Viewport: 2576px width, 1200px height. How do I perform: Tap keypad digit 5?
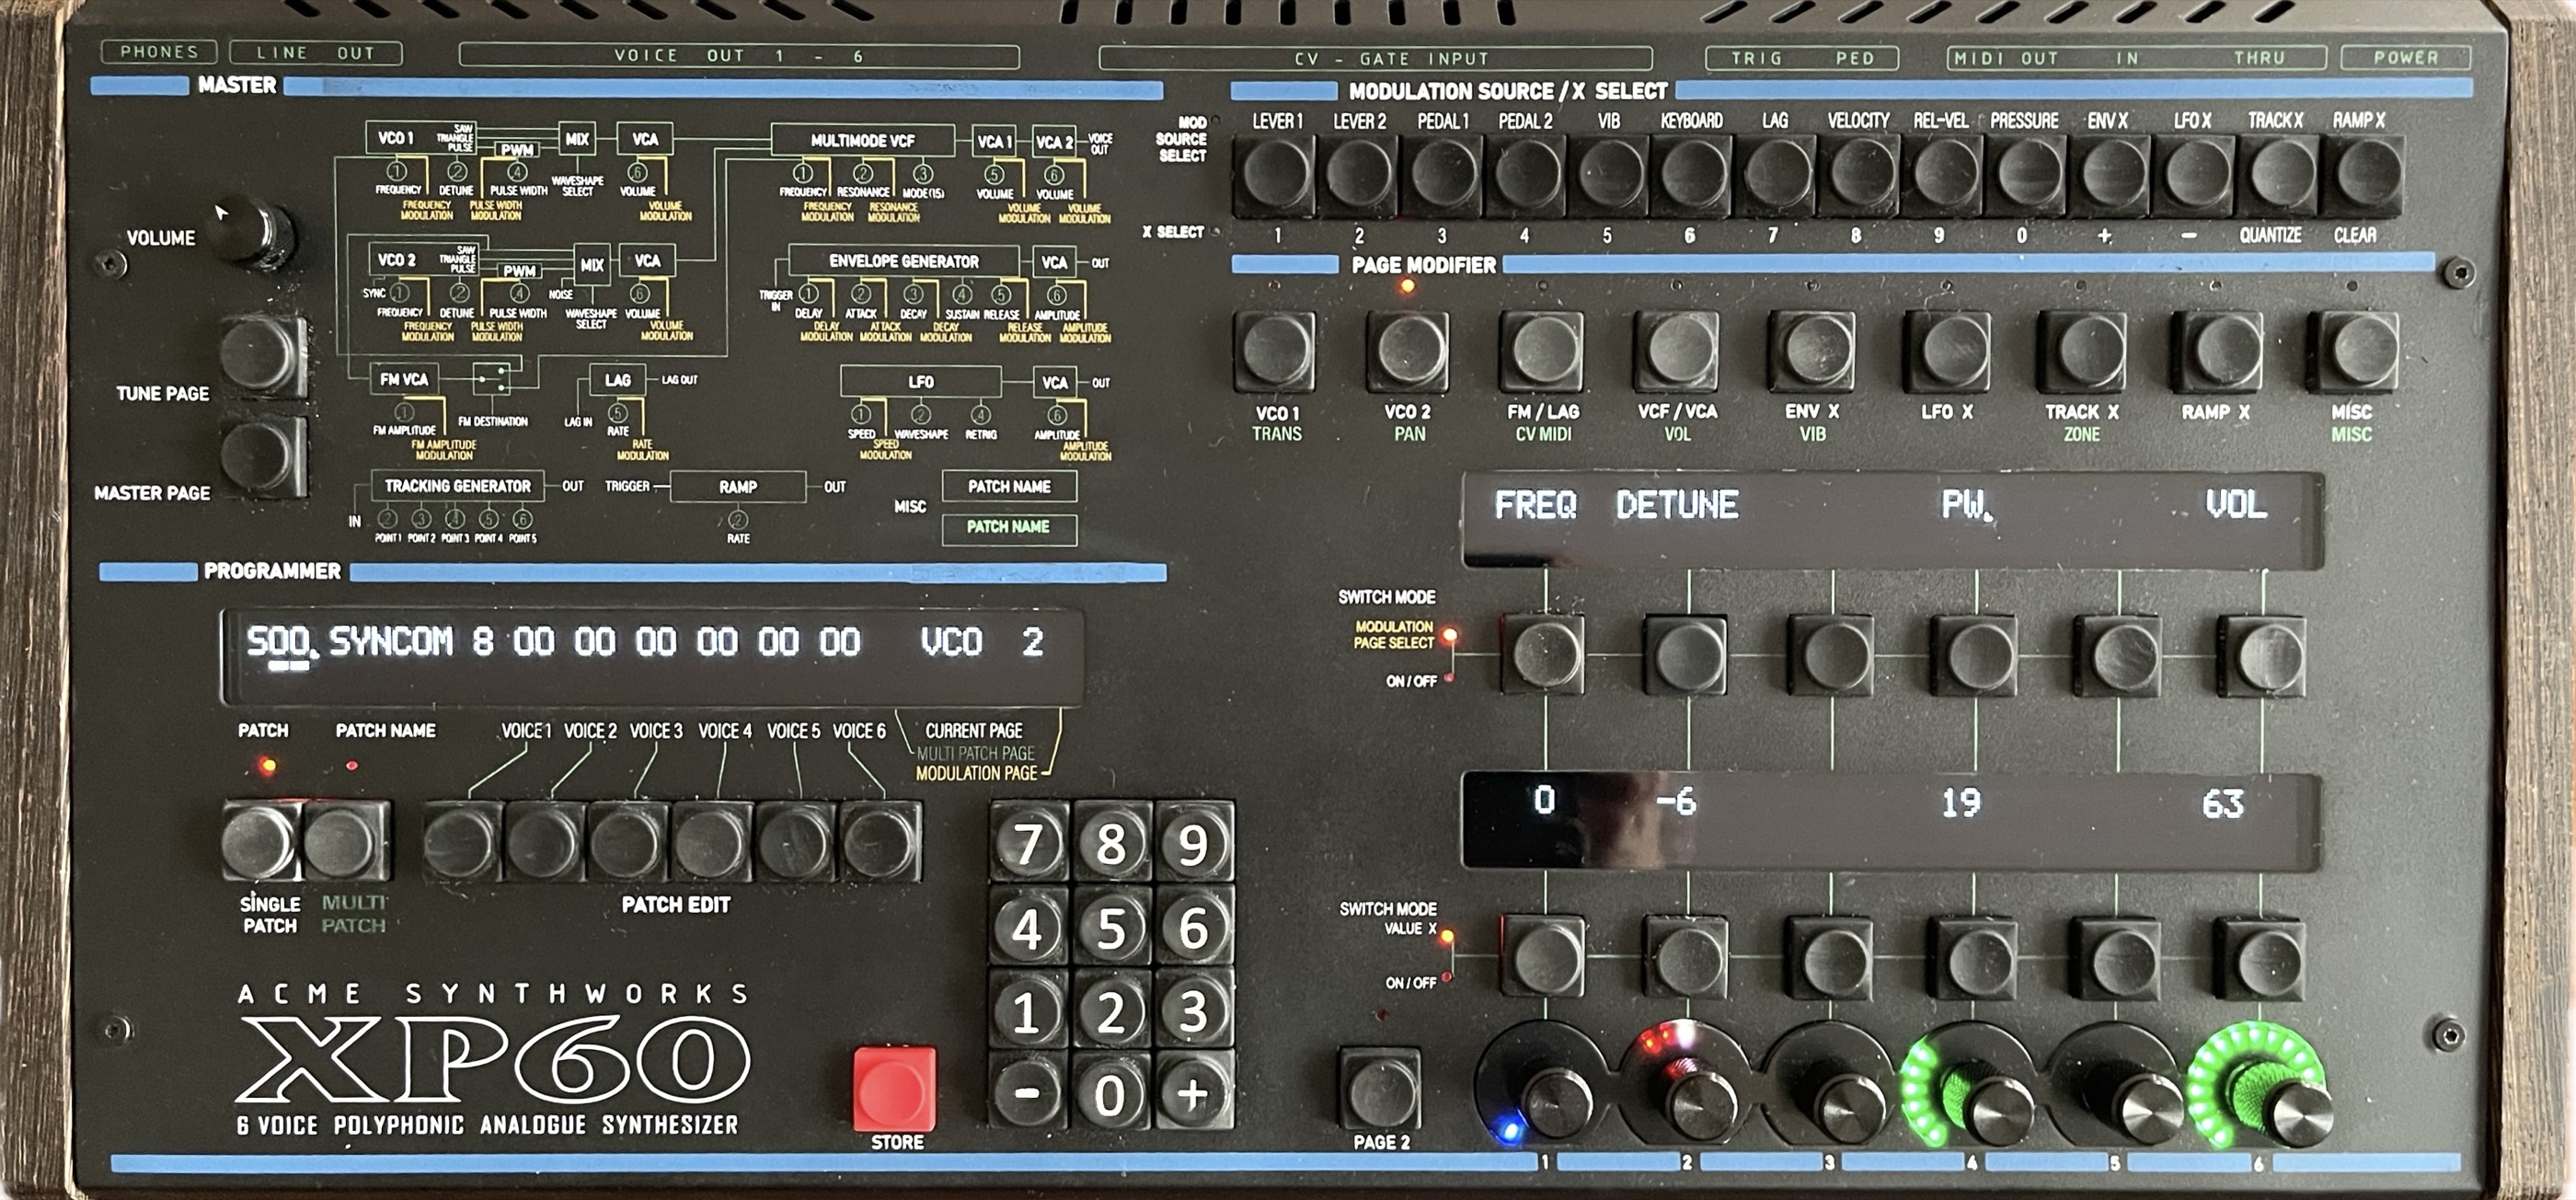pyautogui.click(x=1111, y=927)
